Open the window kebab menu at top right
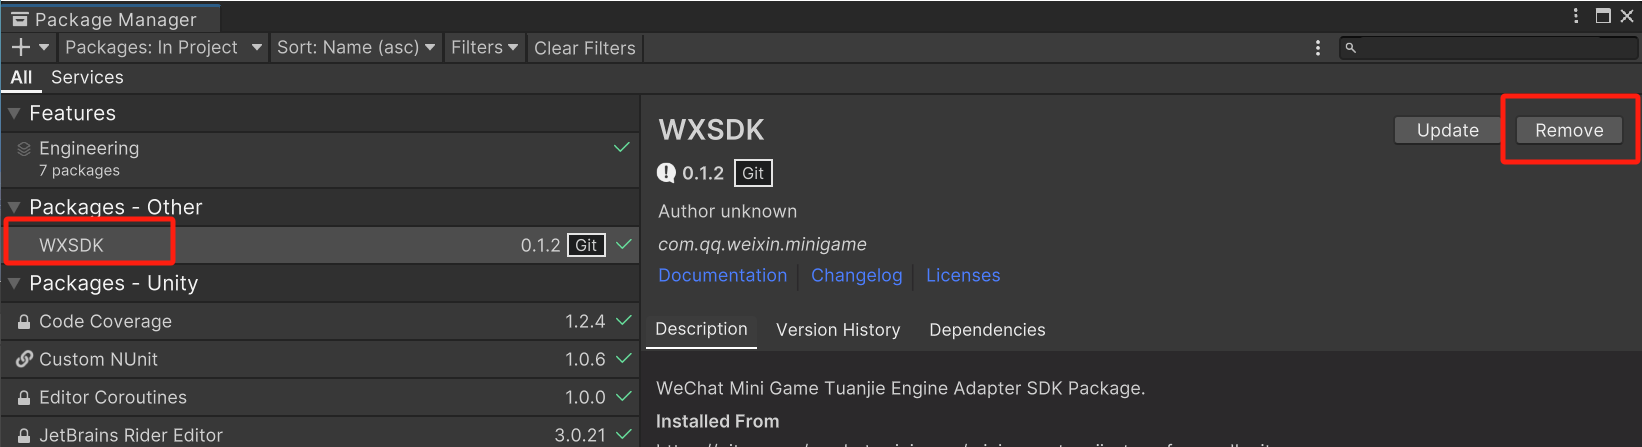The height and width of the screenshot is (447, 1642). [x=1576, y=16]
